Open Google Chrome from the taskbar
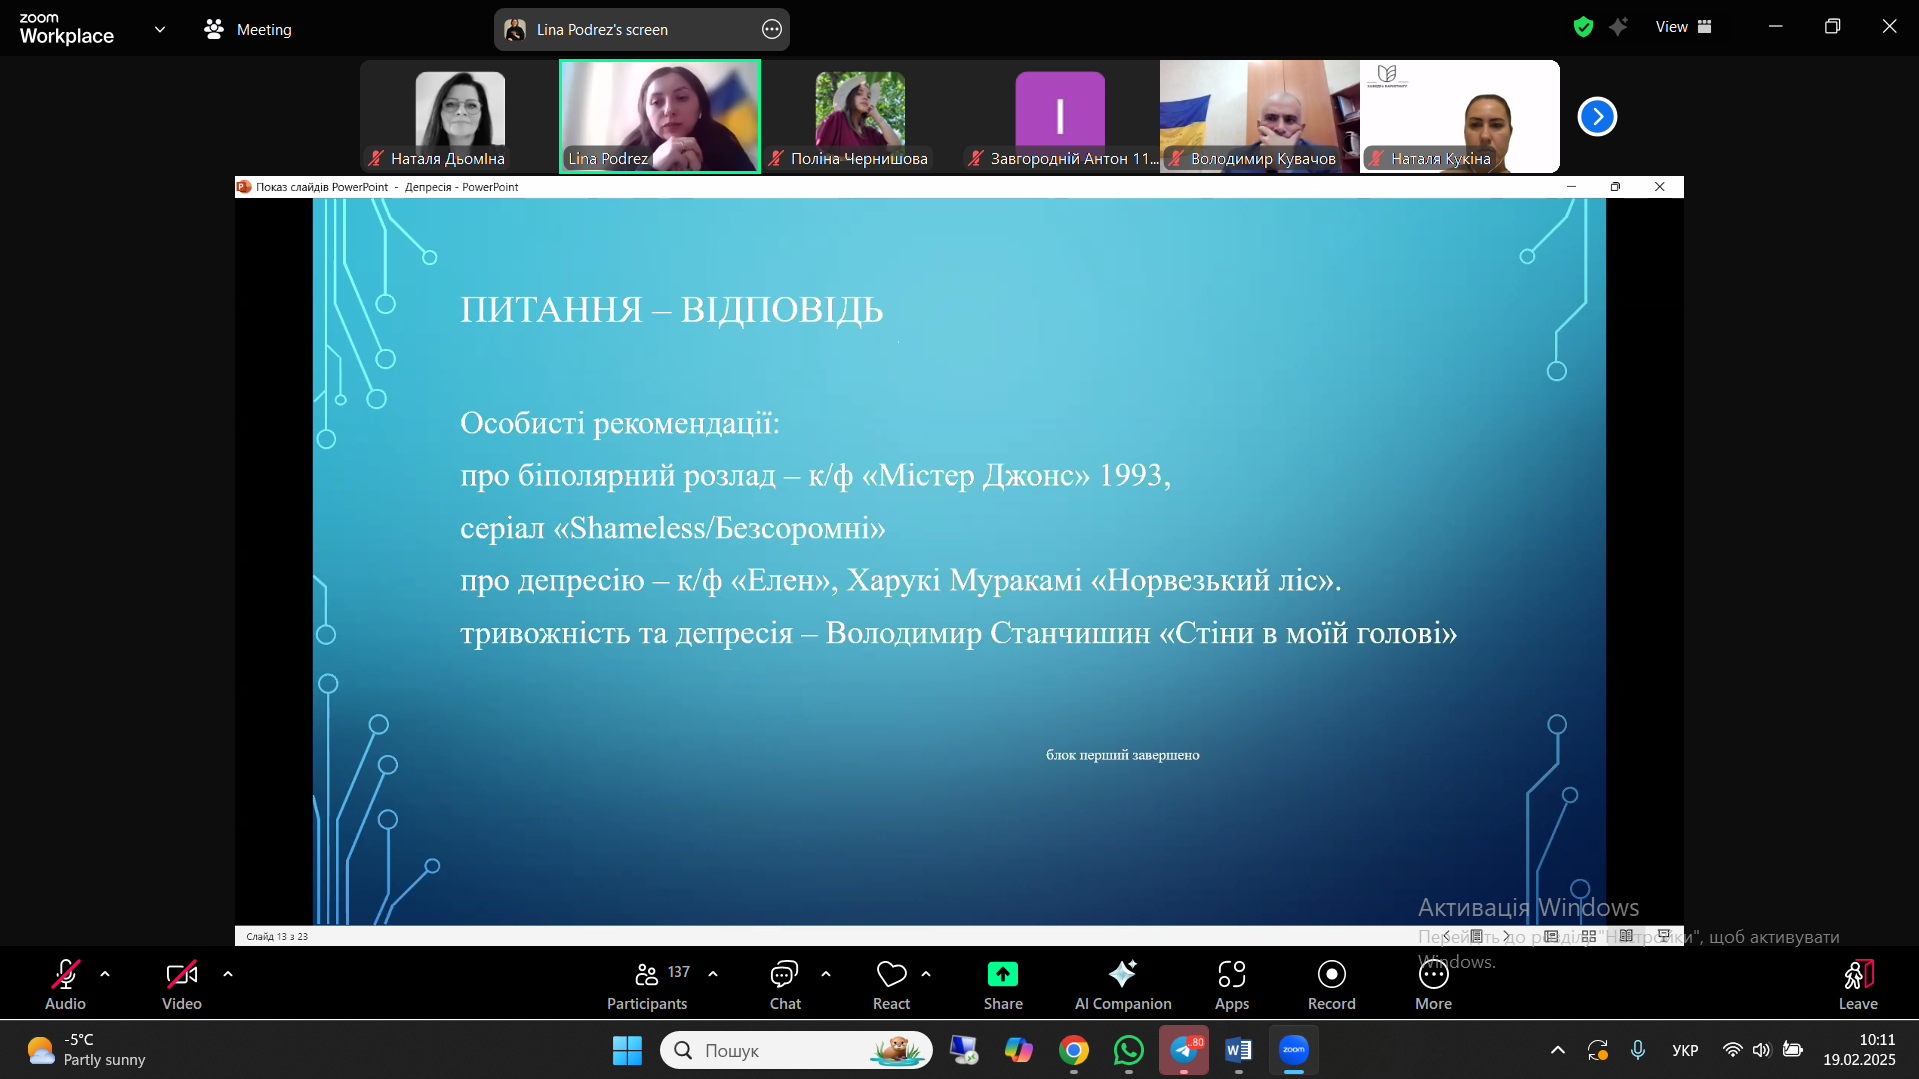Image resolution: width=1919 pixels, height=1079 pixels. (1074, 1050)
